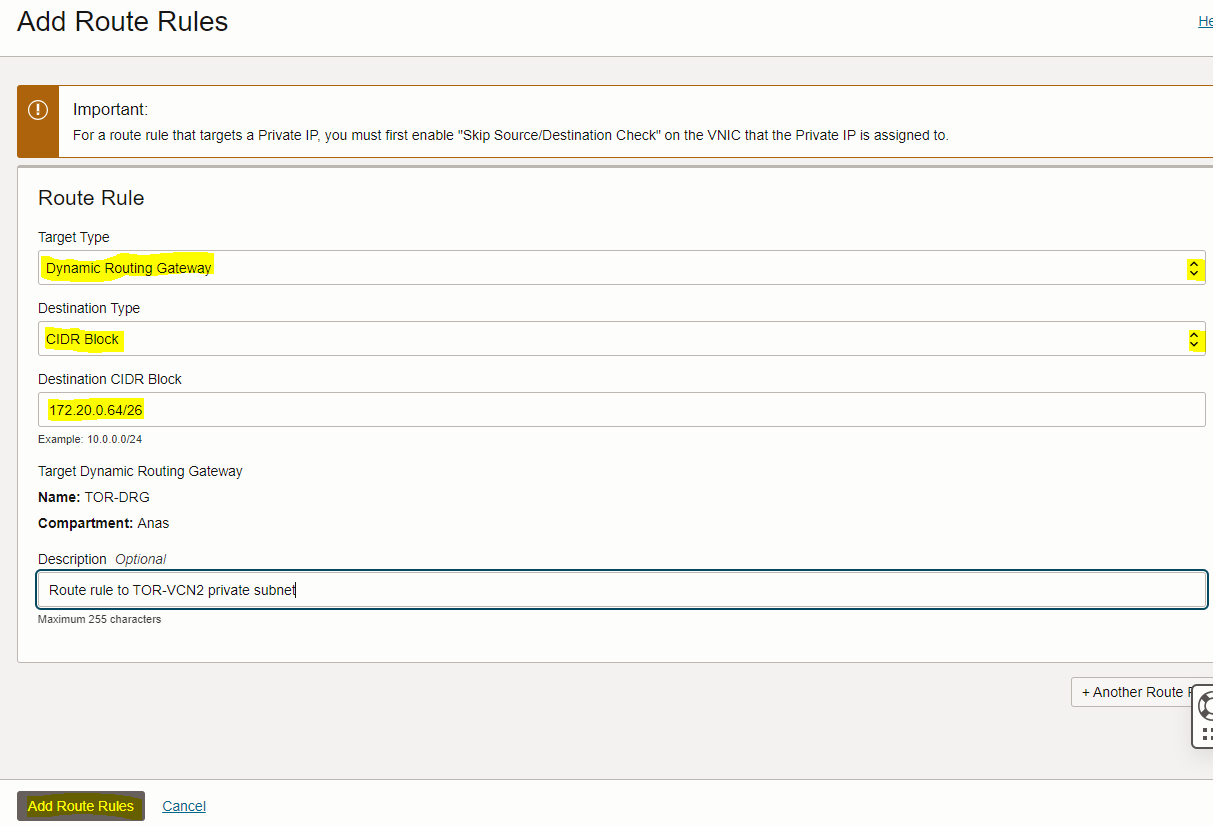Click the Cancel link
The height and width of the screenshot is (826, 1213).
[184, 806]
